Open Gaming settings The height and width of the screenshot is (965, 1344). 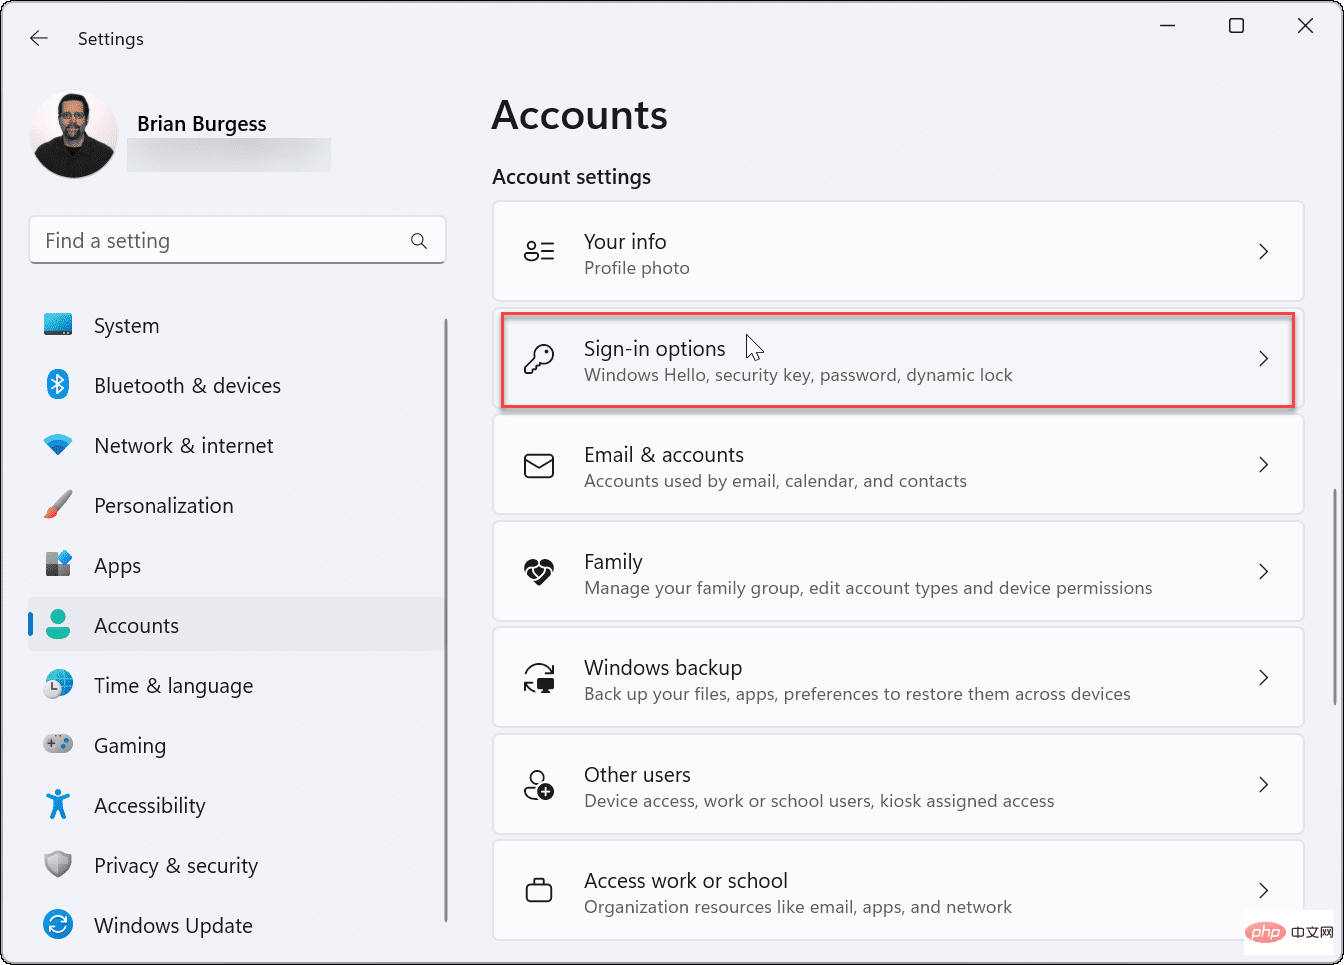coord(237,745)
